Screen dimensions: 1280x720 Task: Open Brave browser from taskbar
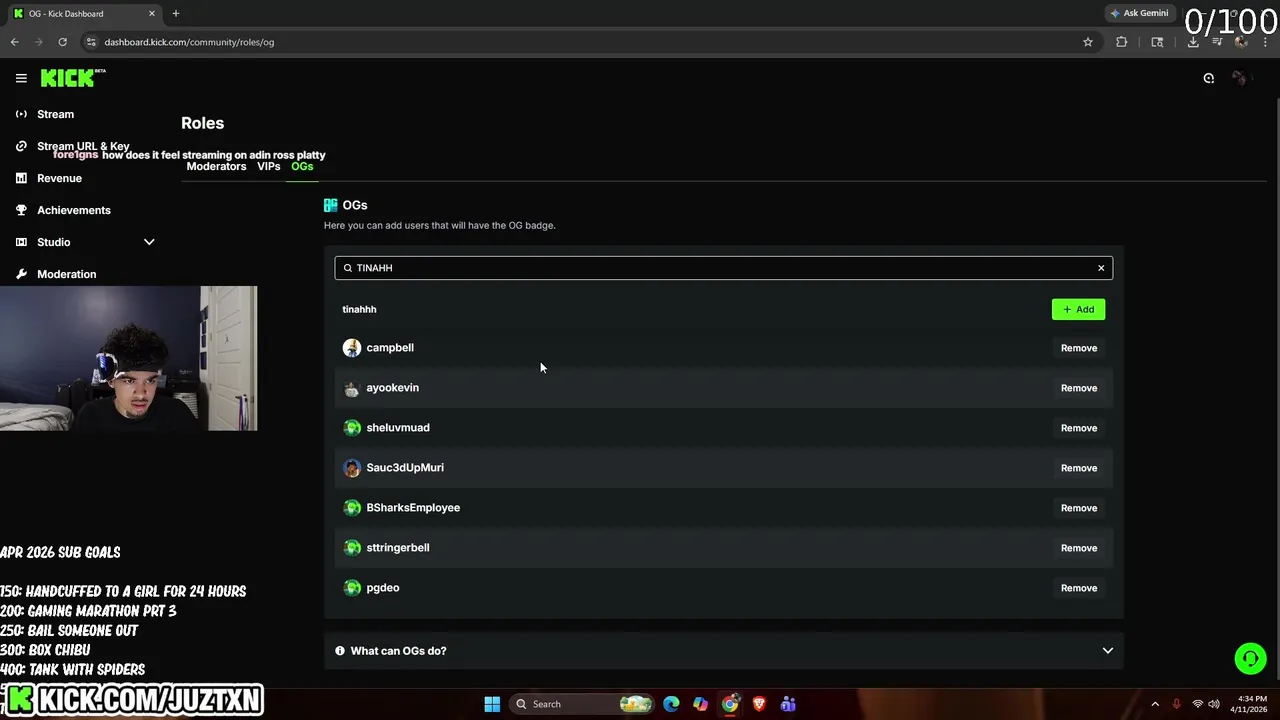(759, 704)
